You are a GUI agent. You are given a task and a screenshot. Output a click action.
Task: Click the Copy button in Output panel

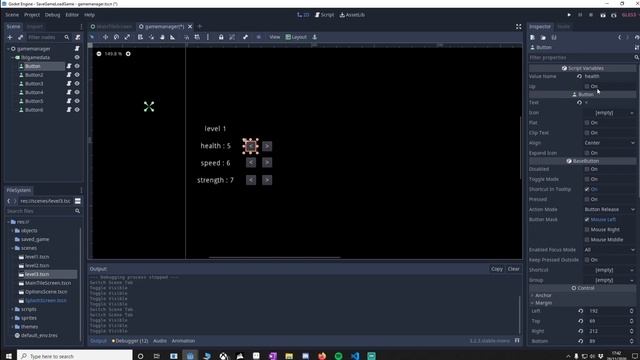coord(497,269)
